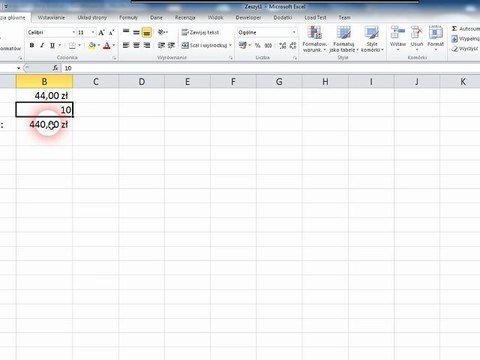Apply the yellow fill color
480x360 pixels.
coord(92,45)
